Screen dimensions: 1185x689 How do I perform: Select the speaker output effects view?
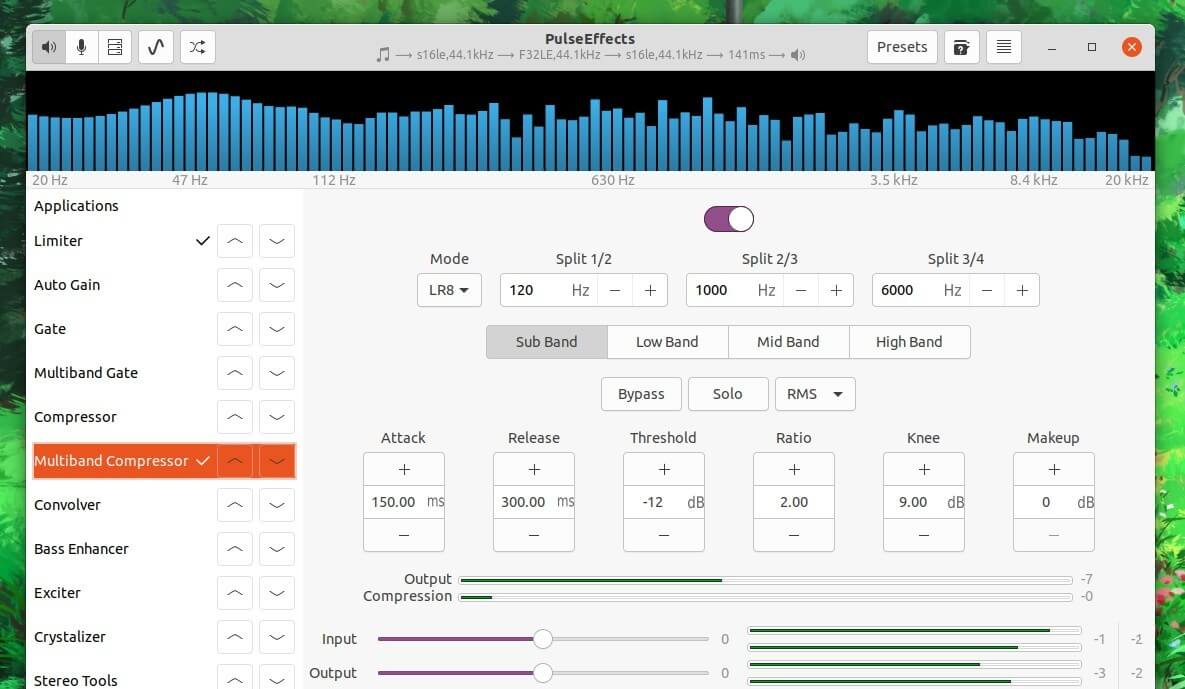click(48, 46)
